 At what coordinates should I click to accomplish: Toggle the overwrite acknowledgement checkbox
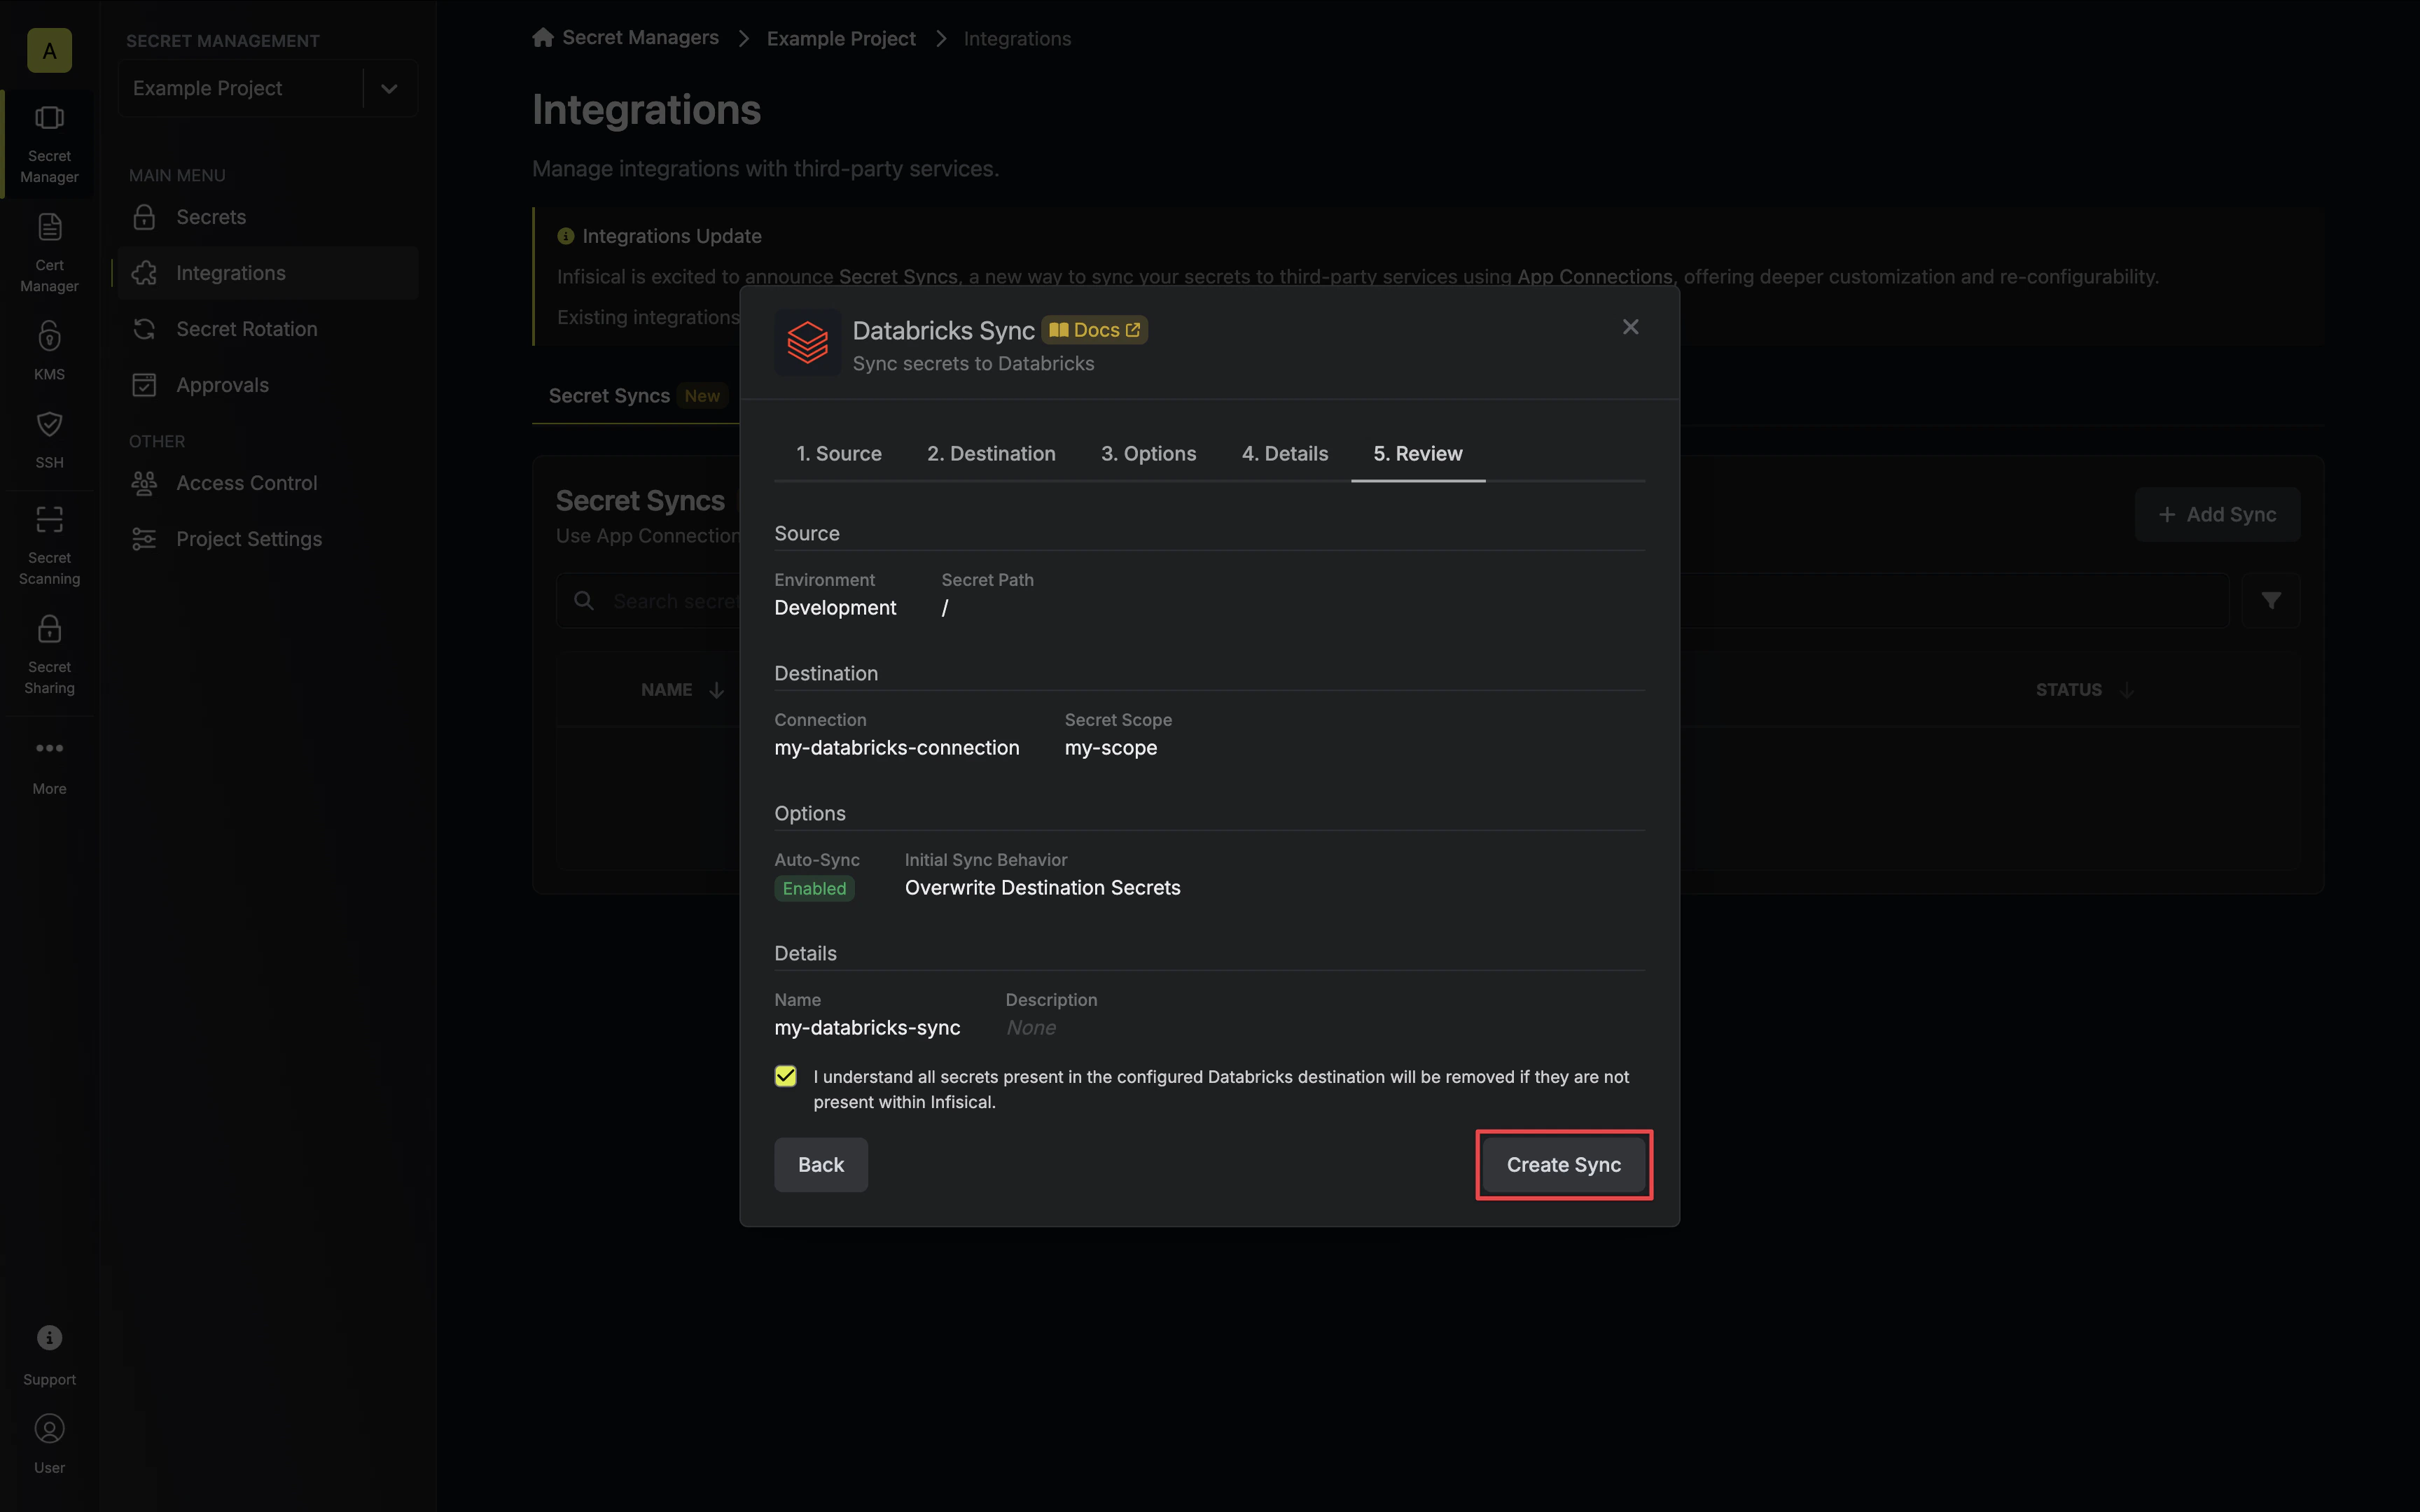pyautogui.click(x=785, y=1076)
